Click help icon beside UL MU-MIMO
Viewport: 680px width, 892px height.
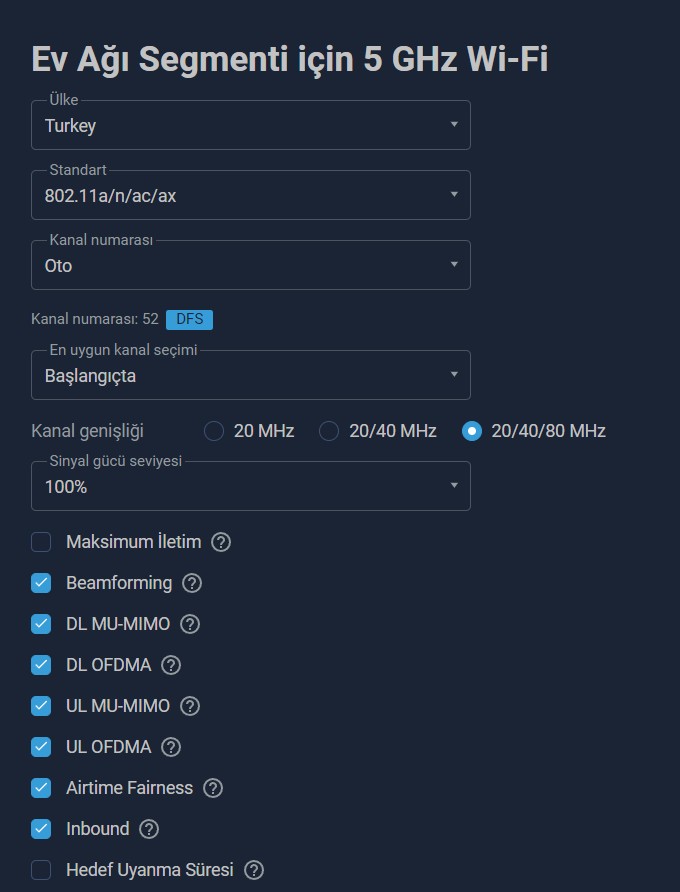click(190, 706)
